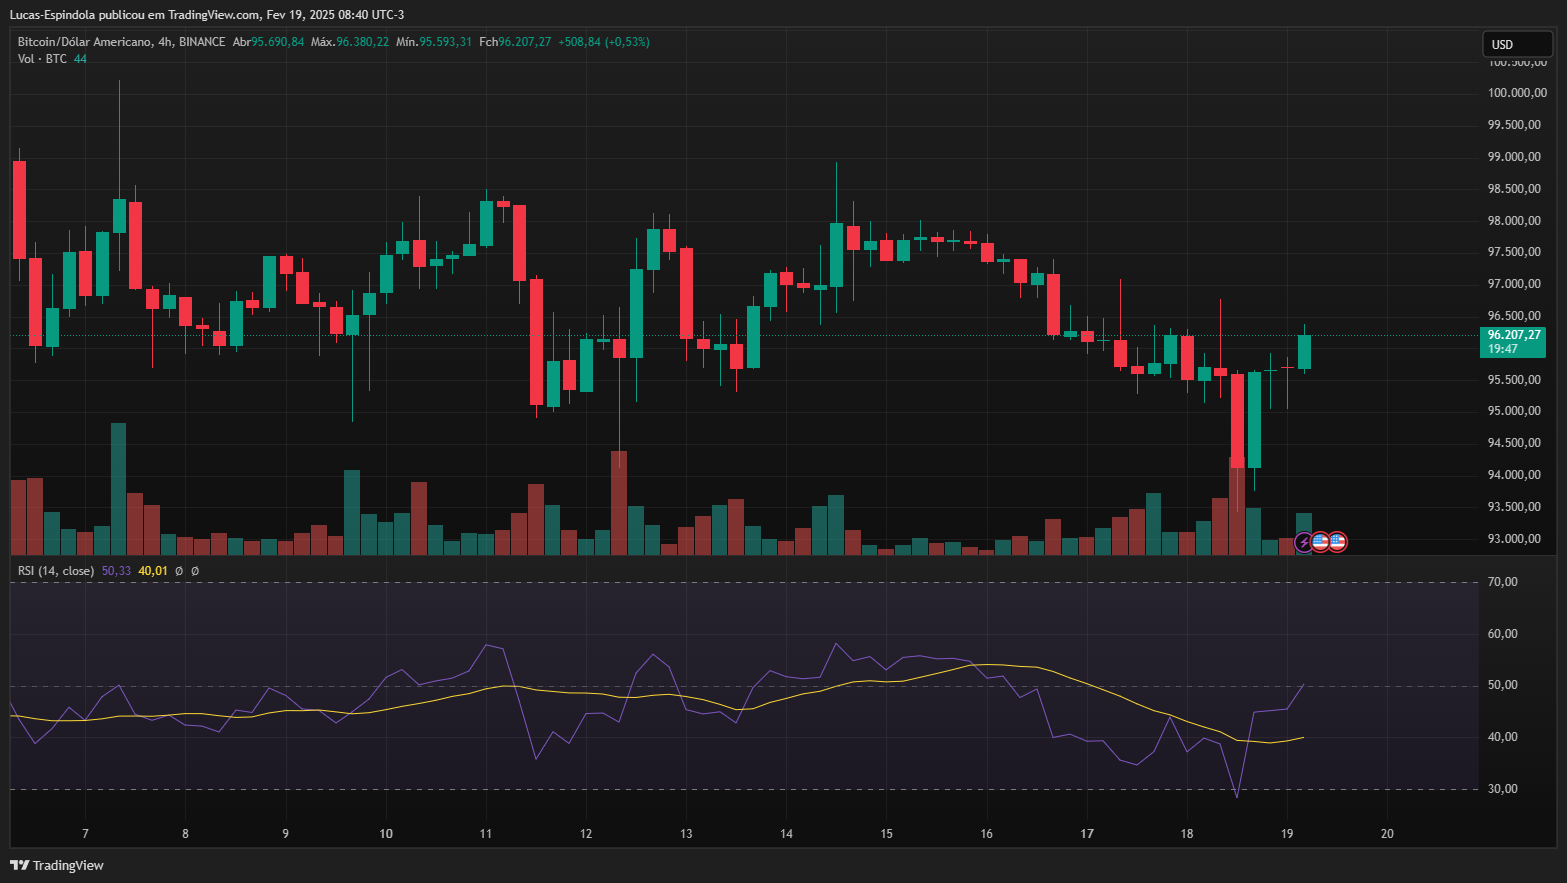Screen dimensions: 1567x883
Task: Click the 30,00 level on the RSI scale
Action: tap(1502, 789)
